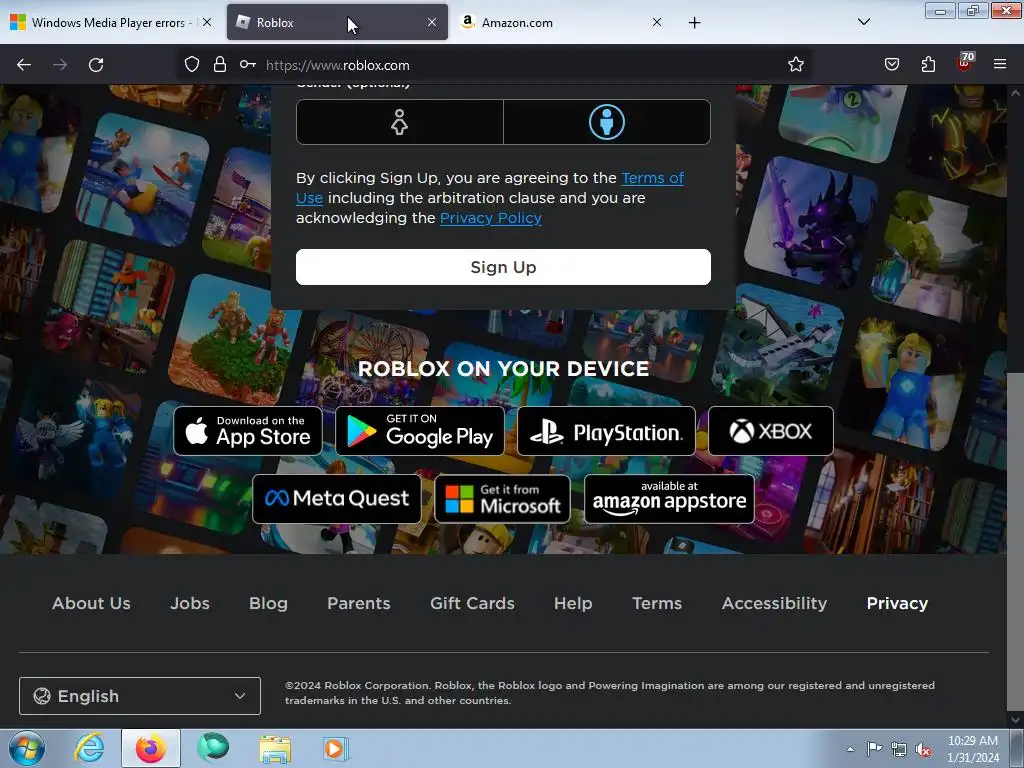Viewport: 1024px width, 768px height.
Task: Open Privacy footer link
Action: (x=897, y=603)
